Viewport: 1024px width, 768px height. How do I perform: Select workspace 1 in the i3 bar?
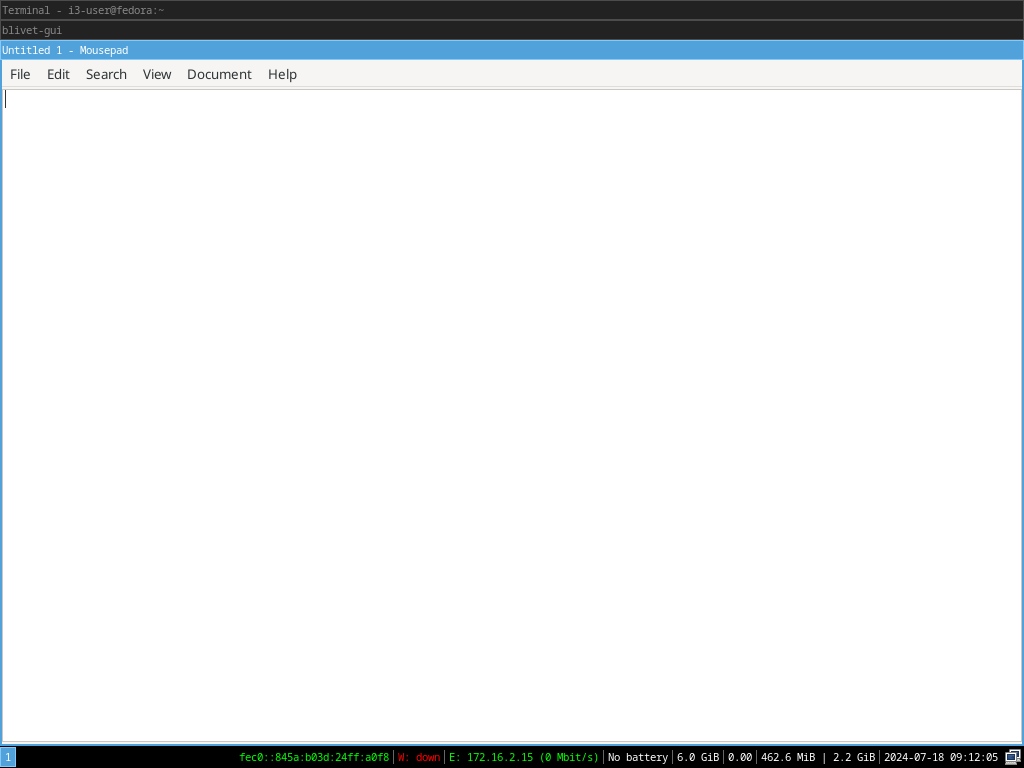(x=8, y=758)
